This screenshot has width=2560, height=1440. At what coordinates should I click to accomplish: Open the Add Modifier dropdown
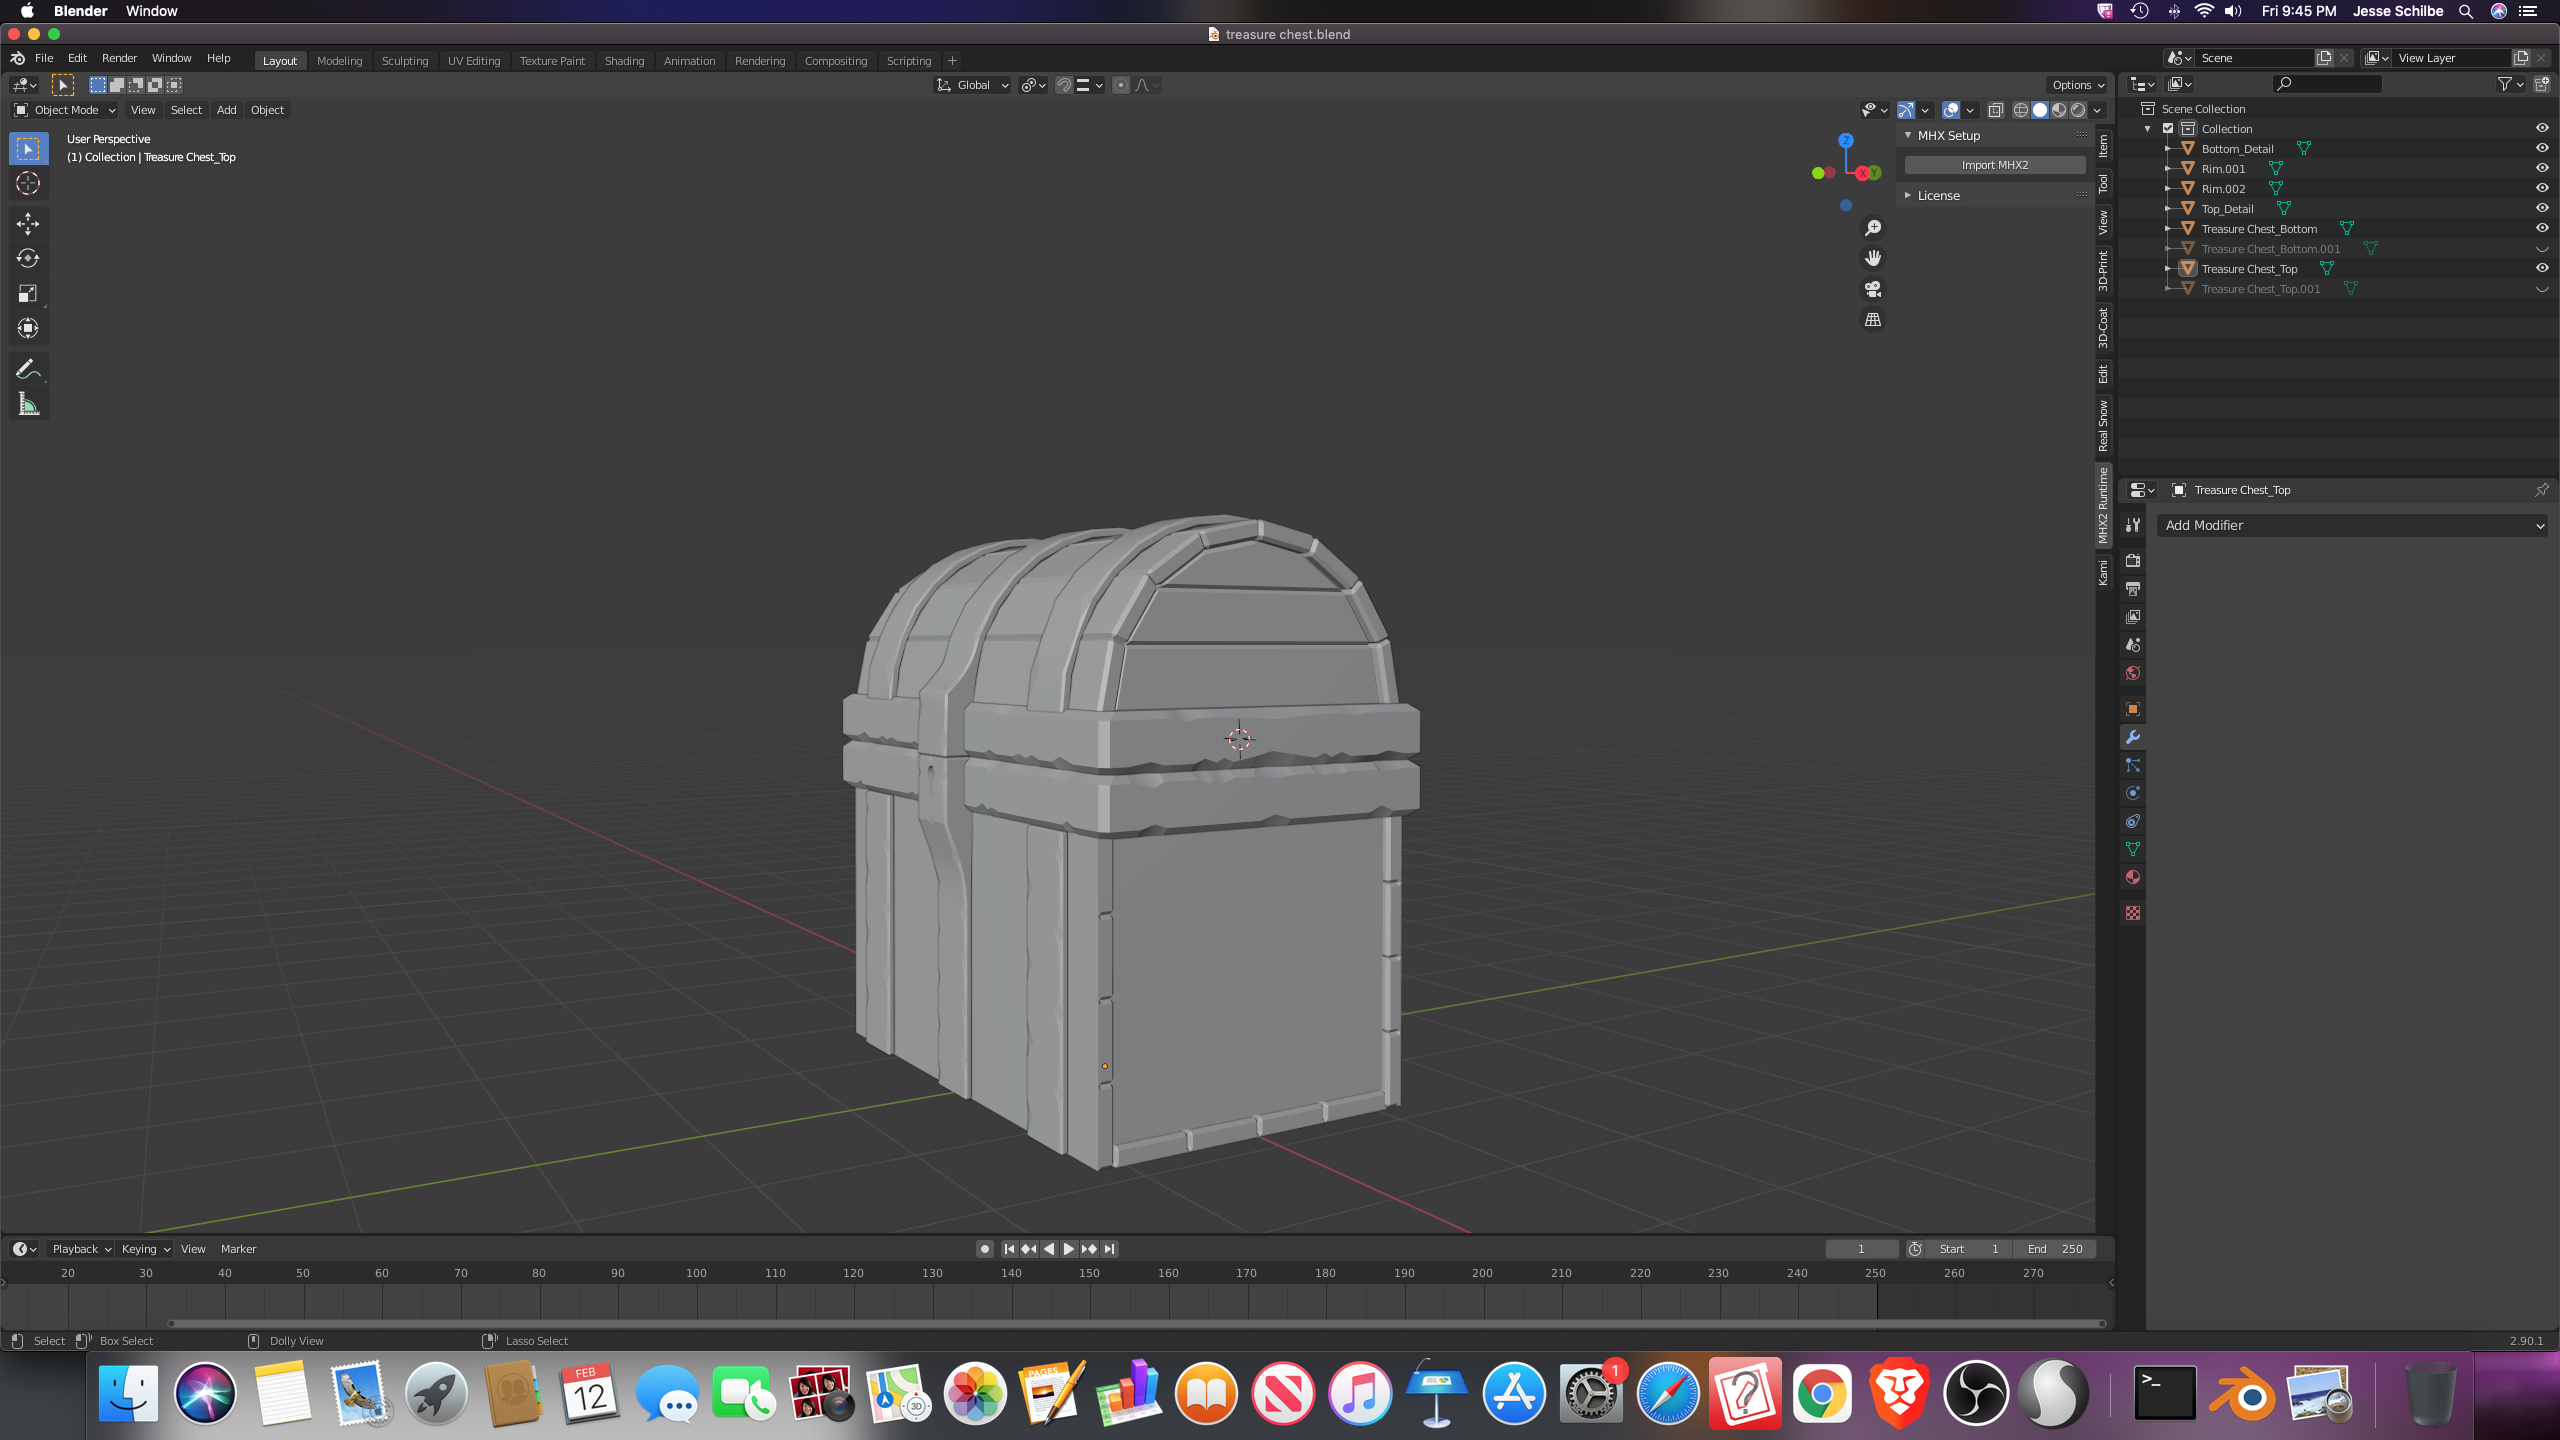[2352, 525]
